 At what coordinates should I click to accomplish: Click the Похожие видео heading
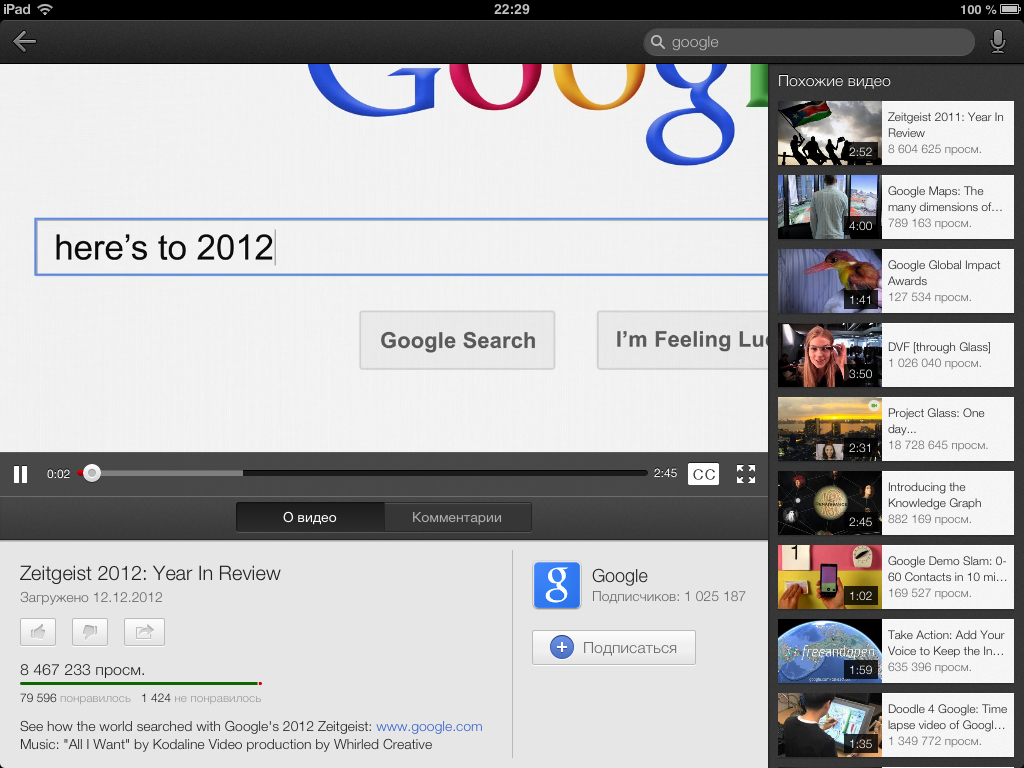point(834,81)
